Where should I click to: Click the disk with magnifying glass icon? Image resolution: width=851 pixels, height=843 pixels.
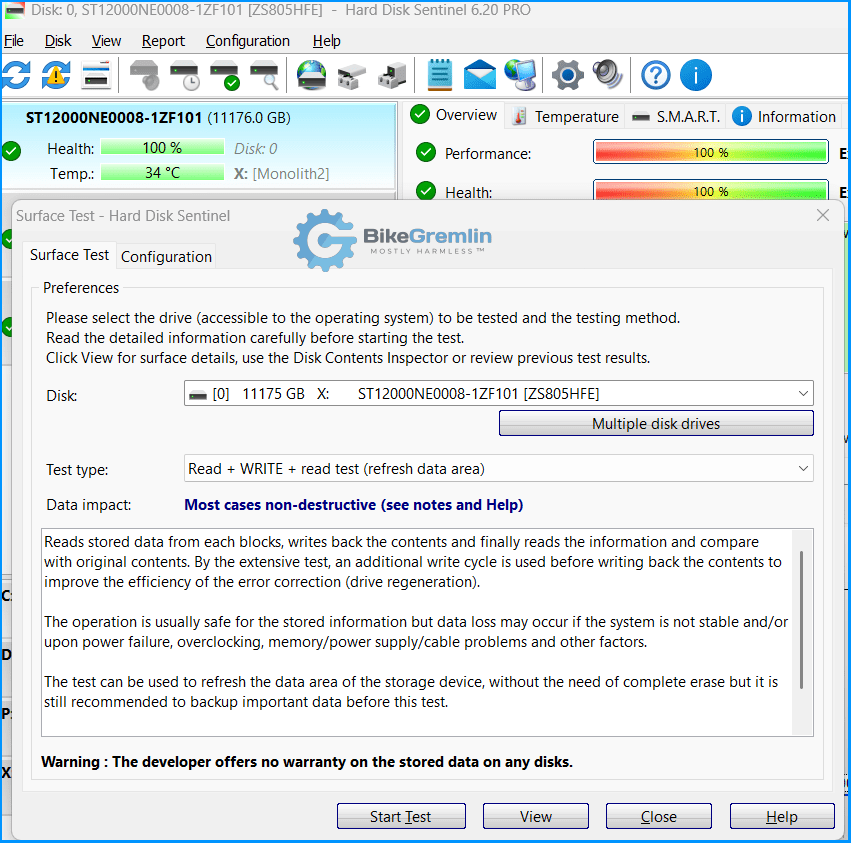click(x=265, y=75)
